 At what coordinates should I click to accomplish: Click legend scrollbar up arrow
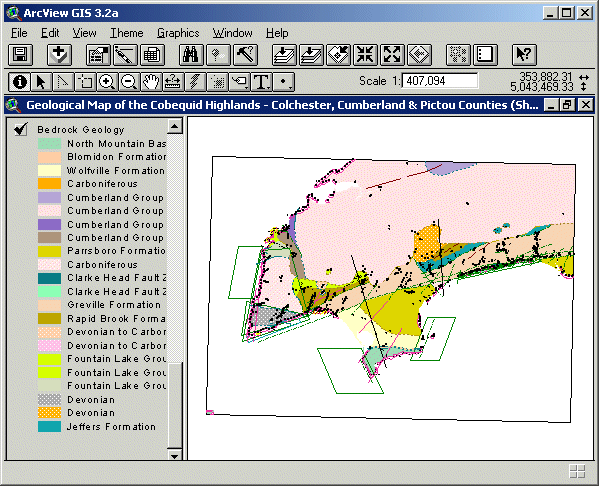click(175, 126)
